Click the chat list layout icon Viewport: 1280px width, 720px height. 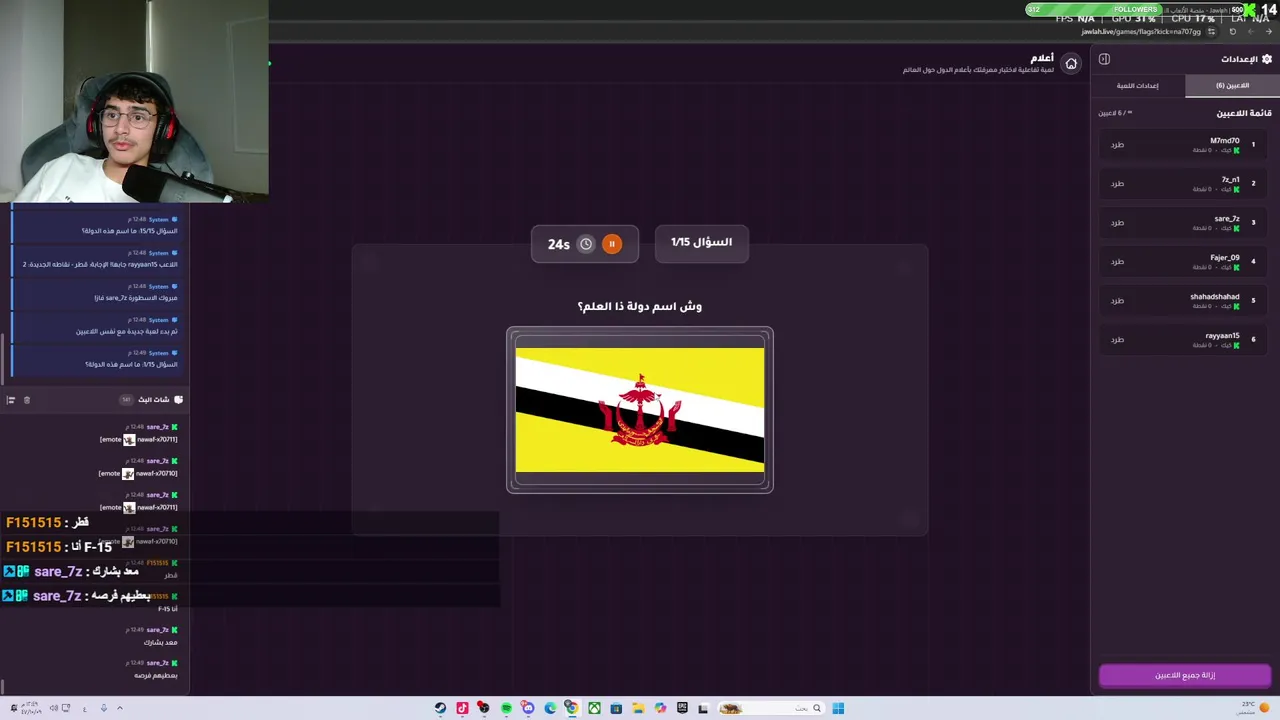click(11, 400)
